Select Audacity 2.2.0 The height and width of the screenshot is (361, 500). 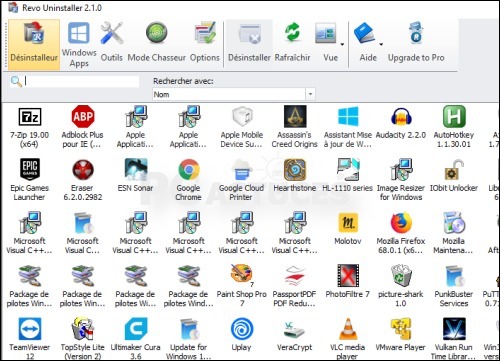point(401,123)
